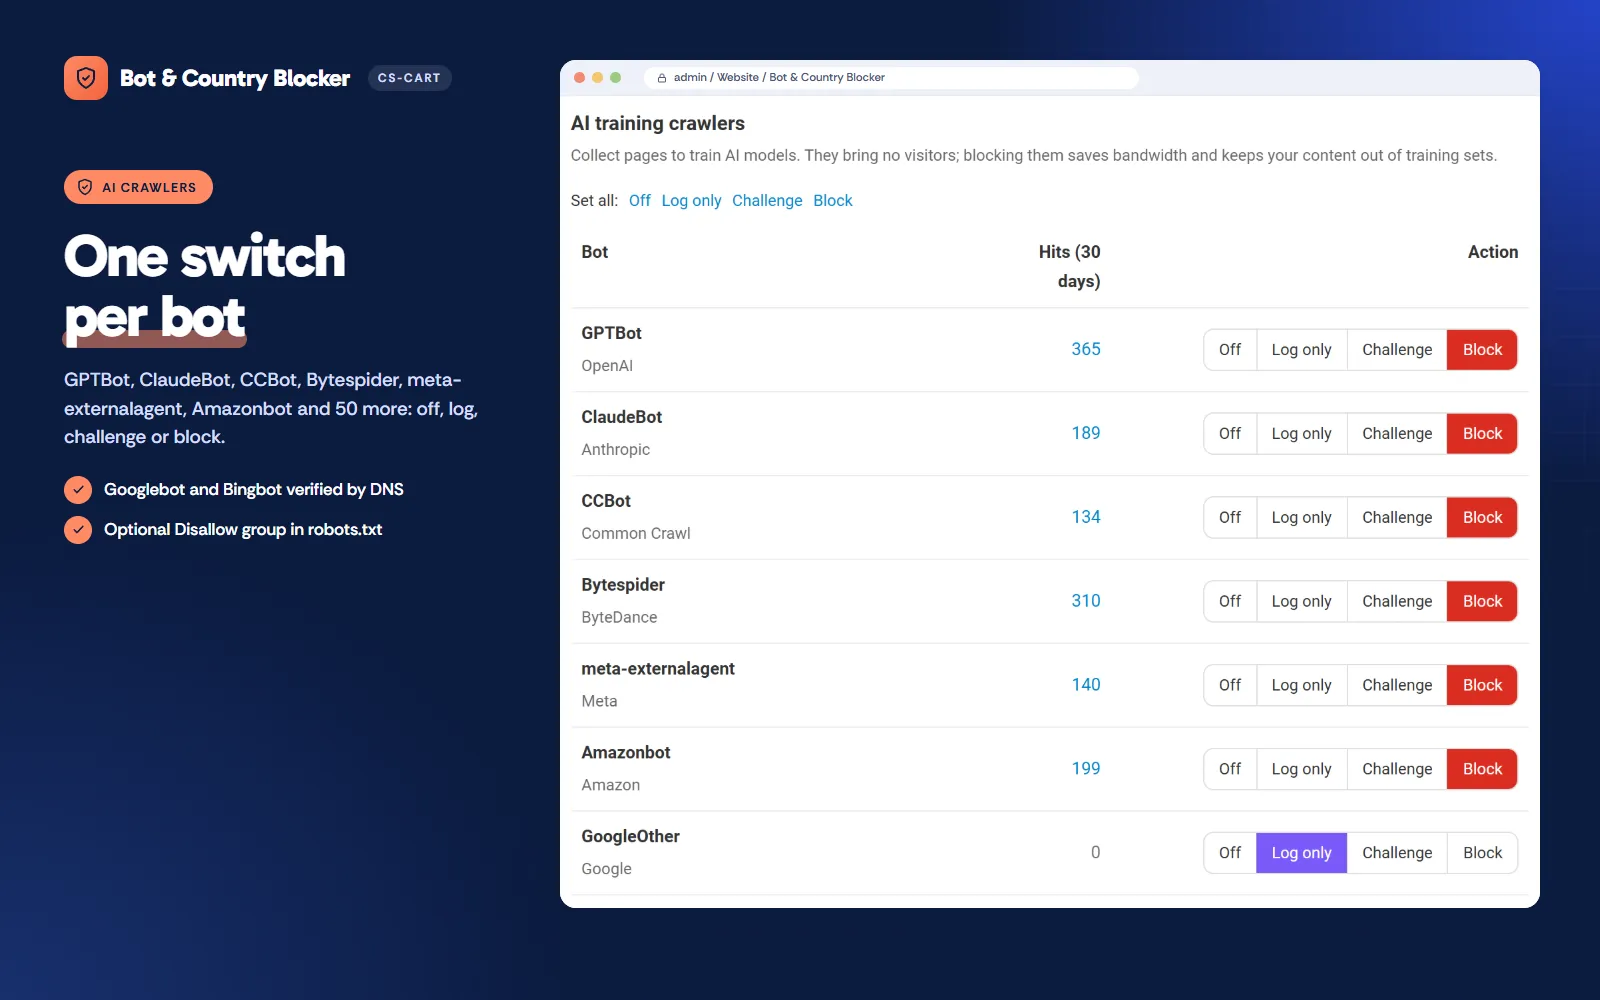Set all bots to Block

pyautogui.click(x=833, y=201)
